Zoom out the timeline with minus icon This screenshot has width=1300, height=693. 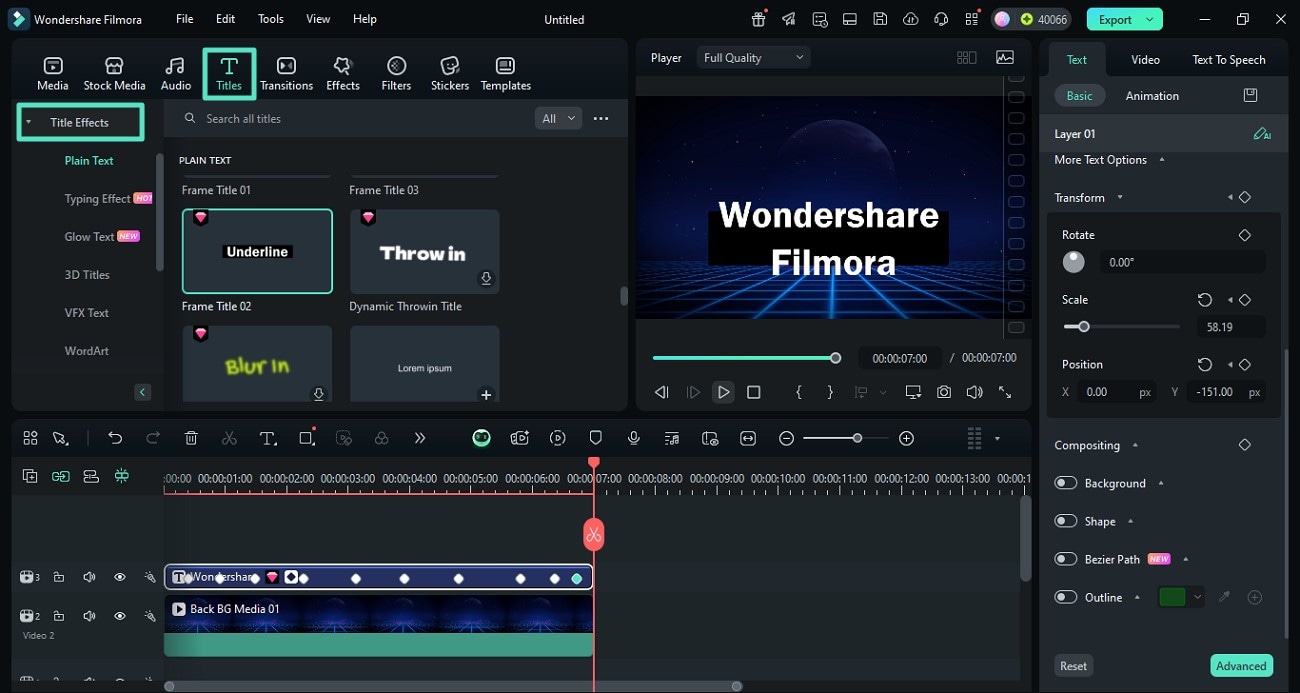click(786, 438)
